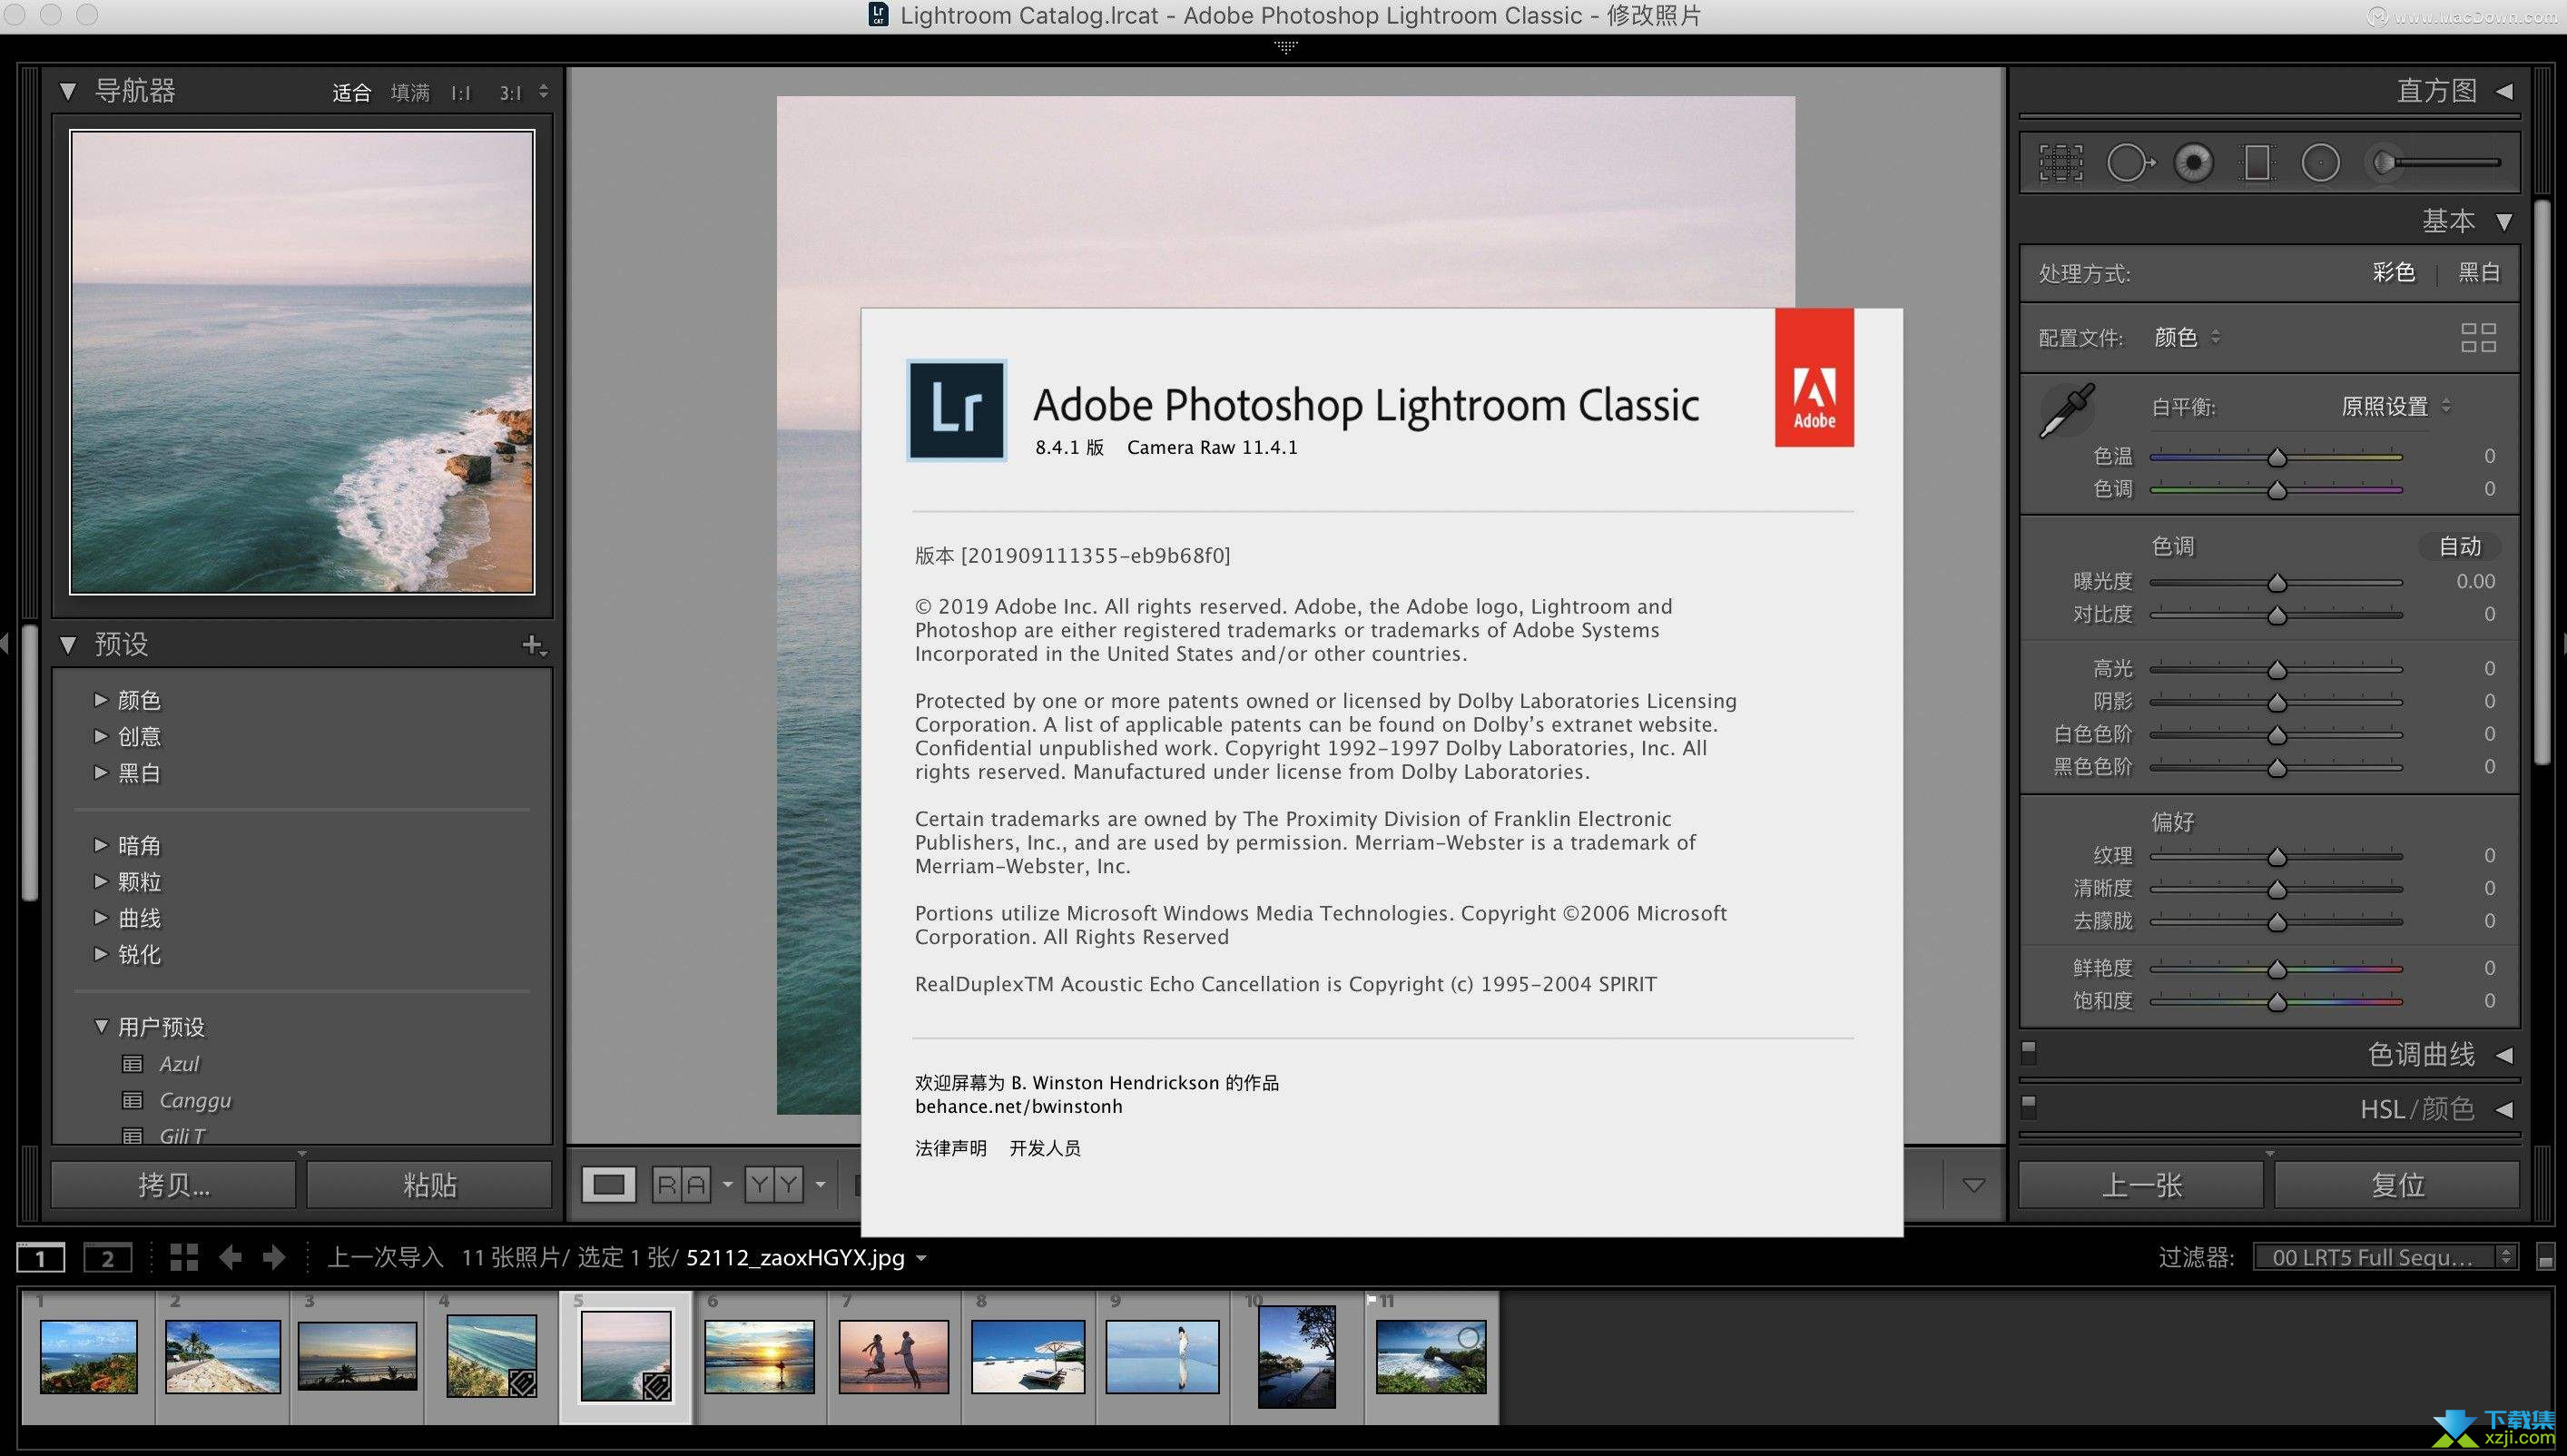Add a new preset with plus icon

[533, 645]
